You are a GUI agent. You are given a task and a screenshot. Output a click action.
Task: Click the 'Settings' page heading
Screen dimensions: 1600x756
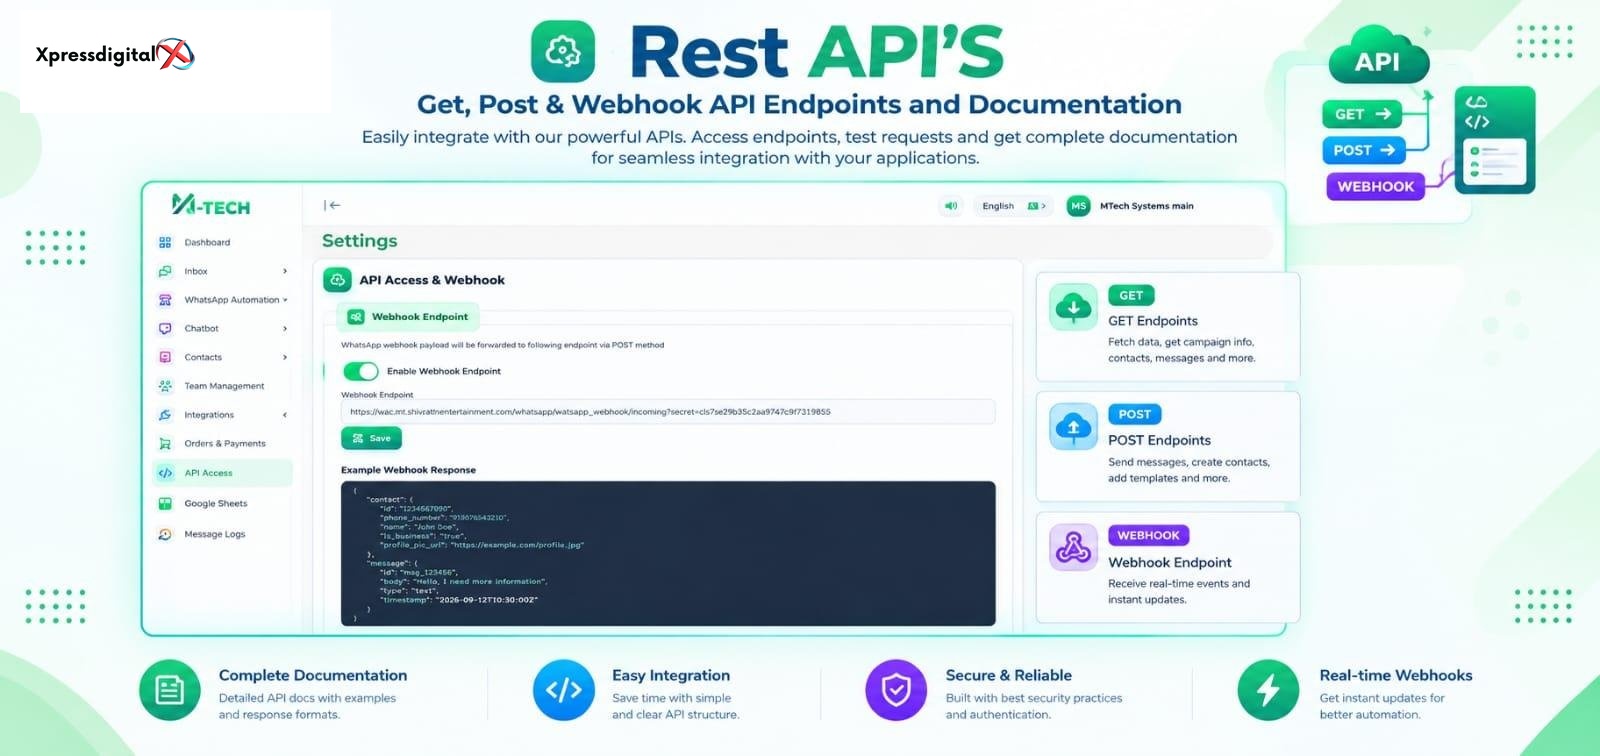click(360, 241)
